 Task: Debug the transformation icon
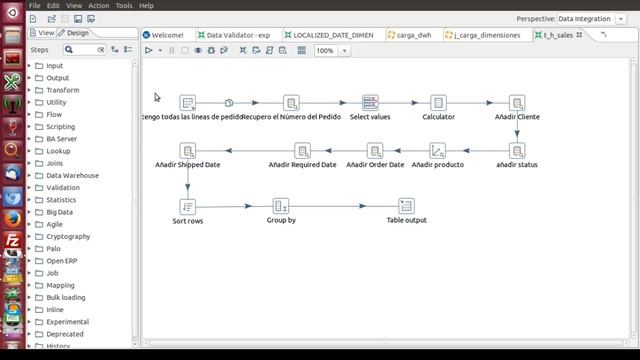(211, 51)
